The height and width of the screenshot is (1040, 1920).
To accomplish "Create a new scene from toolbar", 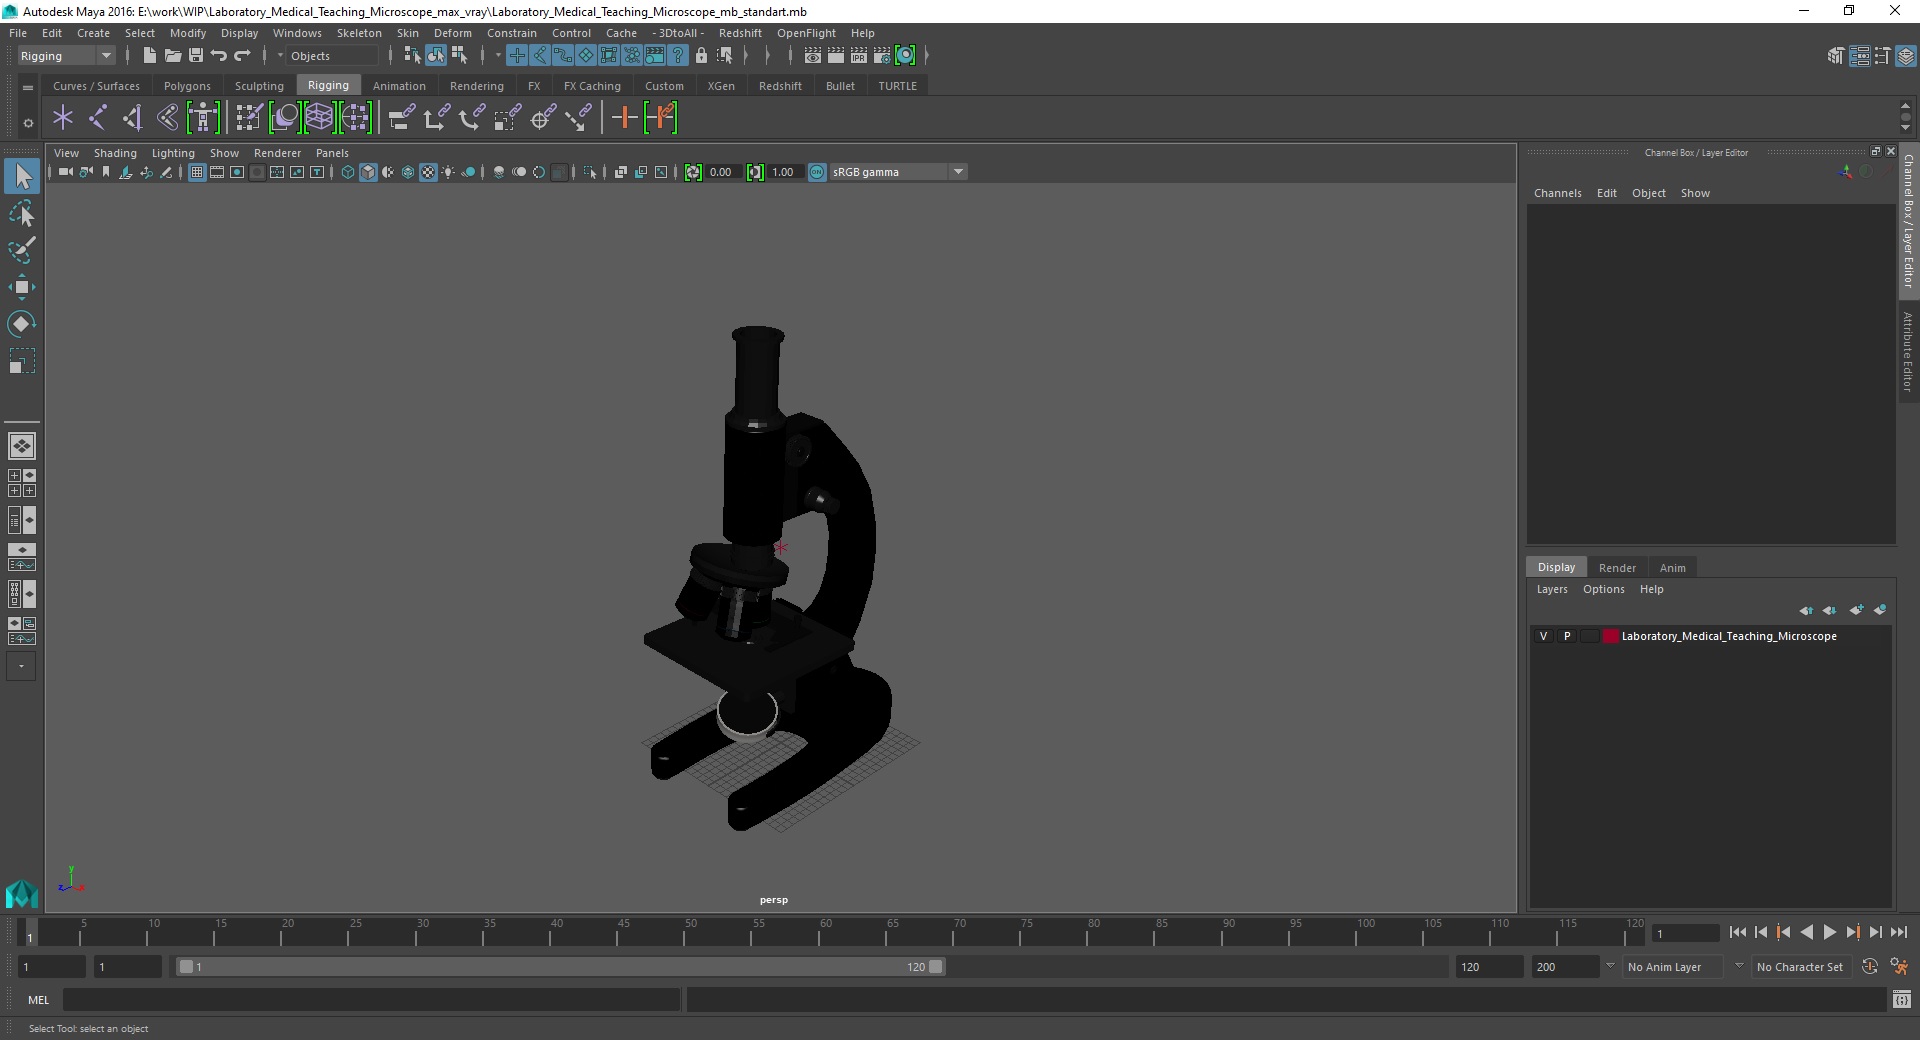I will point(150,56).
